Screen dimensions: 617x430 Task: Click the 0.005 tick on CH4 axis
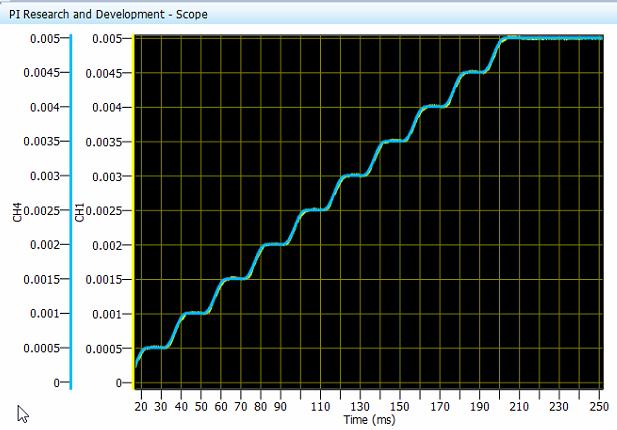coord(44,39)
